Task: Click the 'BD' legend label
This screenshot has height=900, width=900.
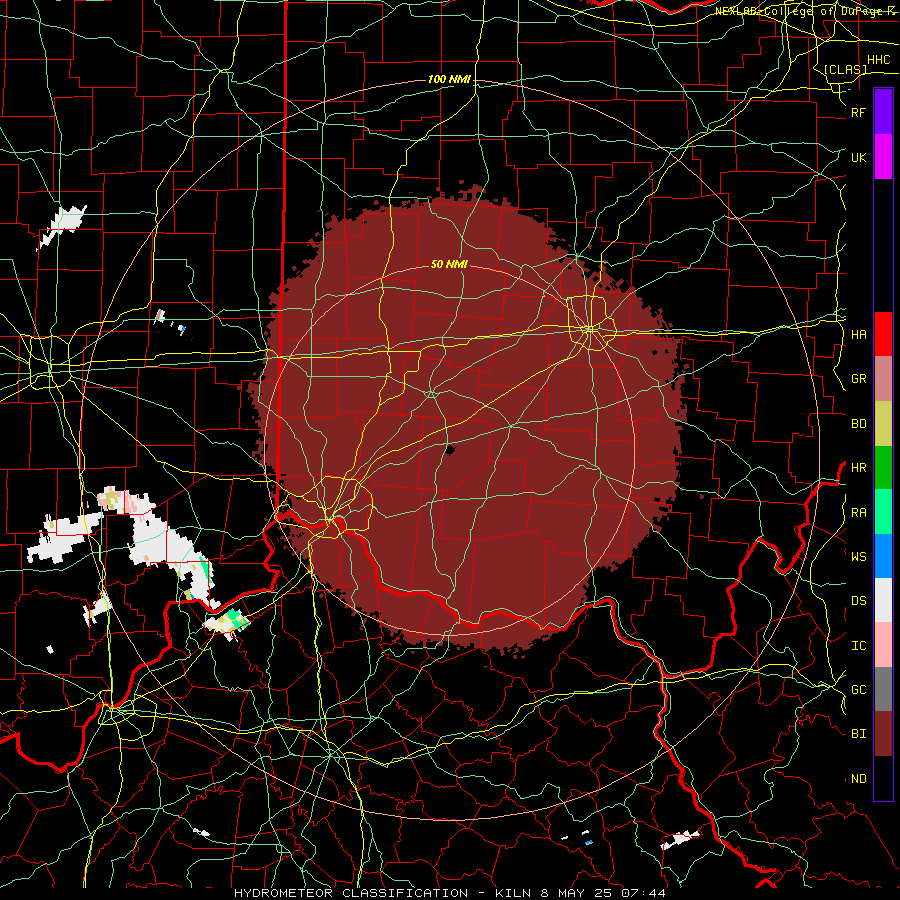Action: click(x=858, y=424)
